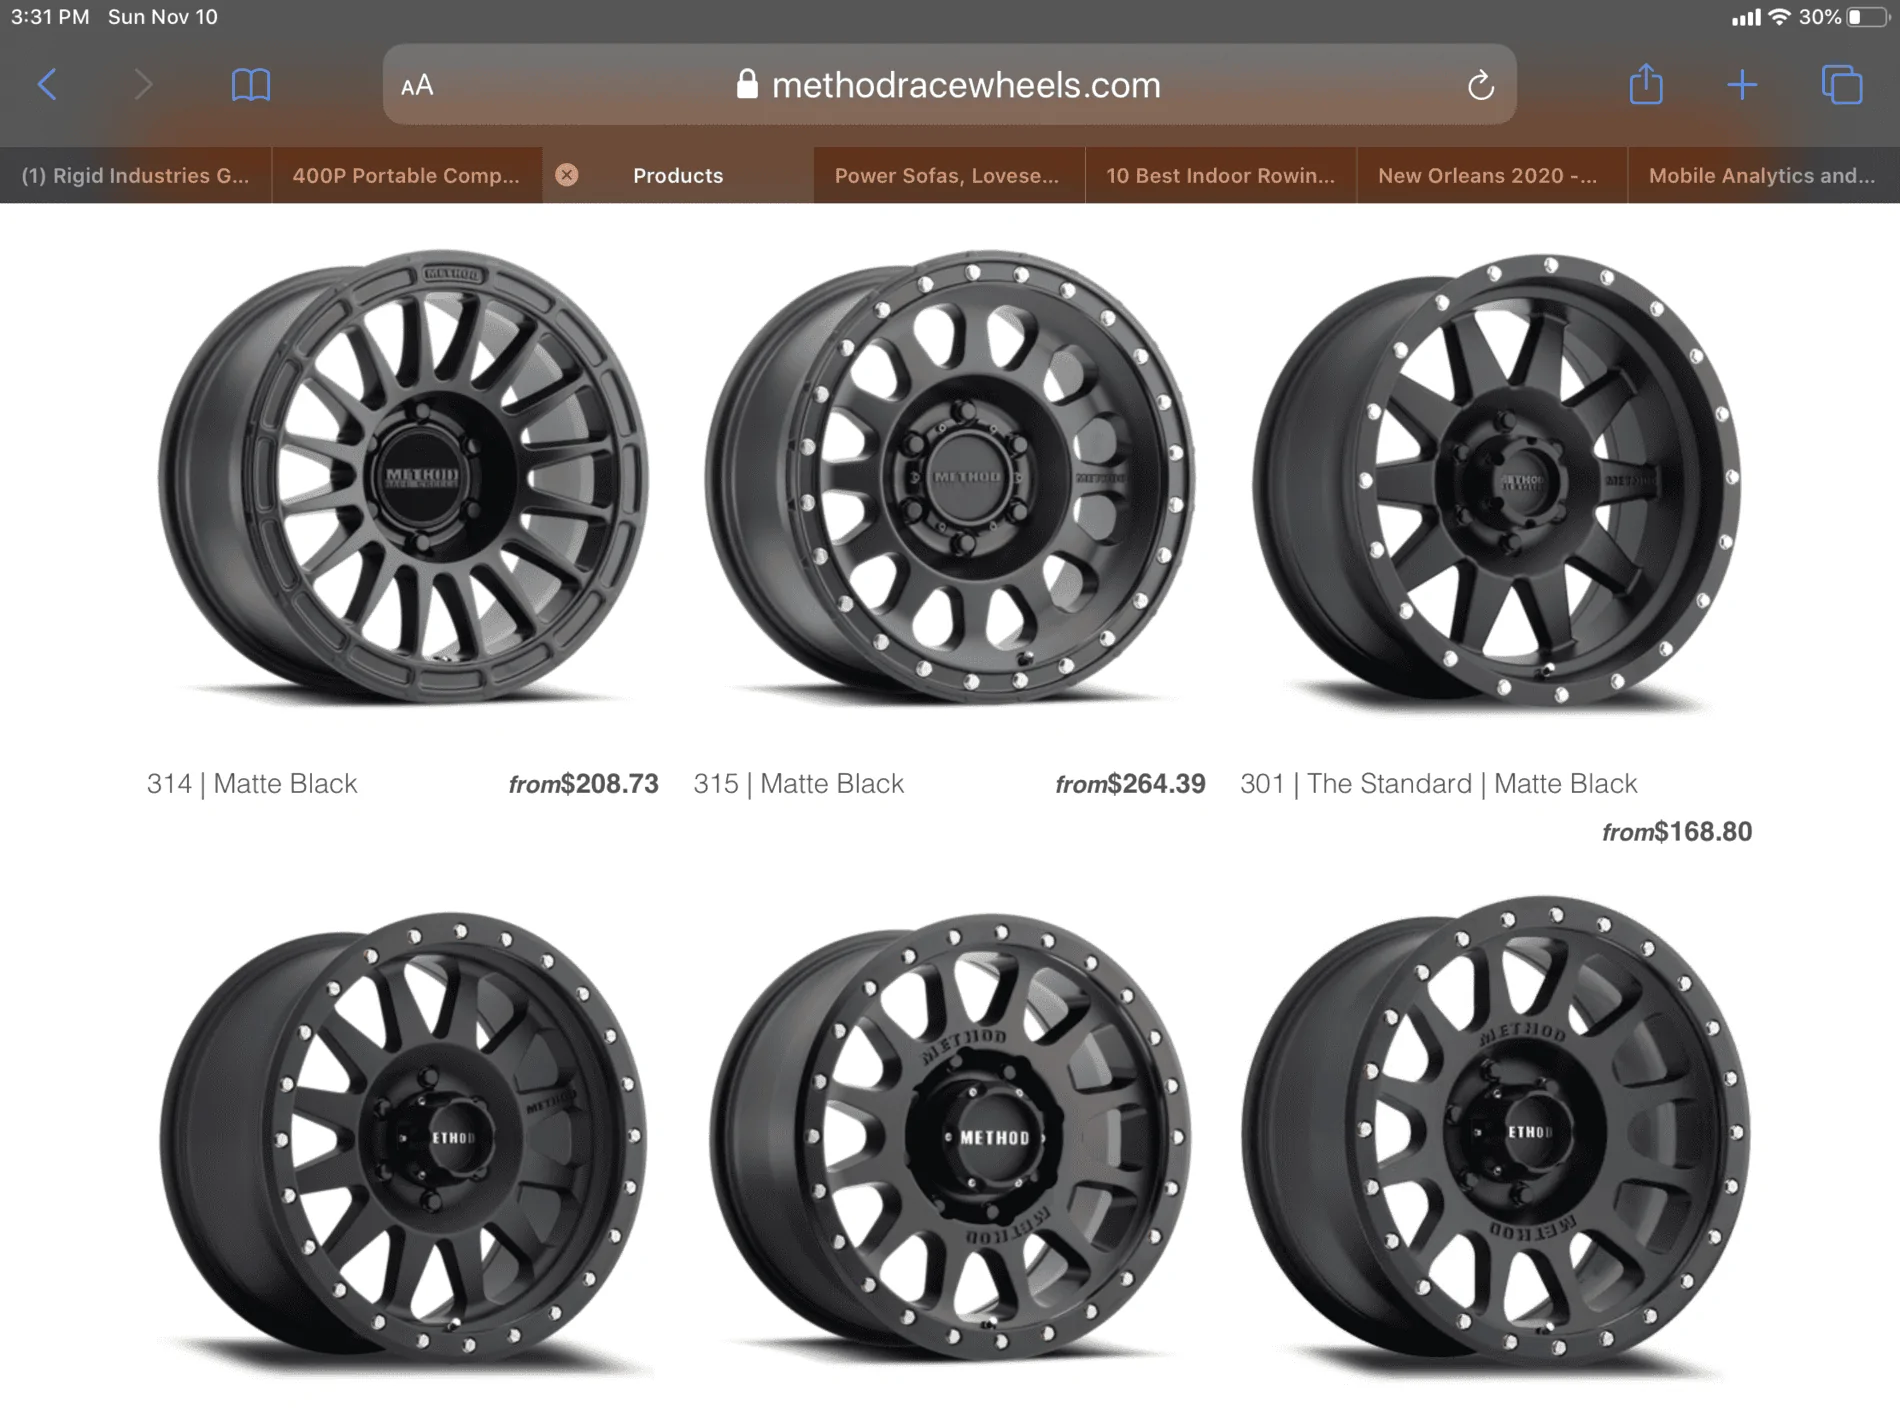Open 301 | The Standard | Matte Black link

pyautogui.click(x=1439, y=783)
